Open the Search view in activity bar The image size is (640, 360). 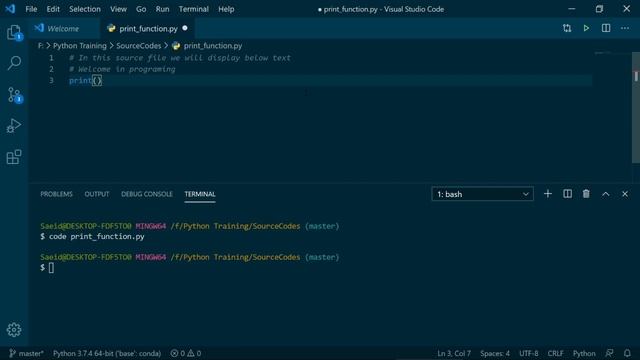14,63
